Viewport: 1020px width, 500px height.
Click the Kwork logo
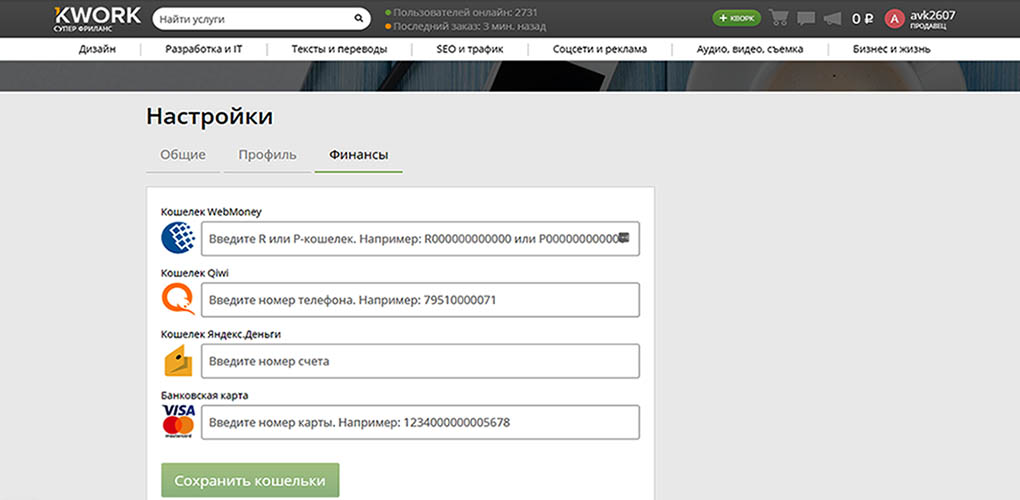(97, 19)
